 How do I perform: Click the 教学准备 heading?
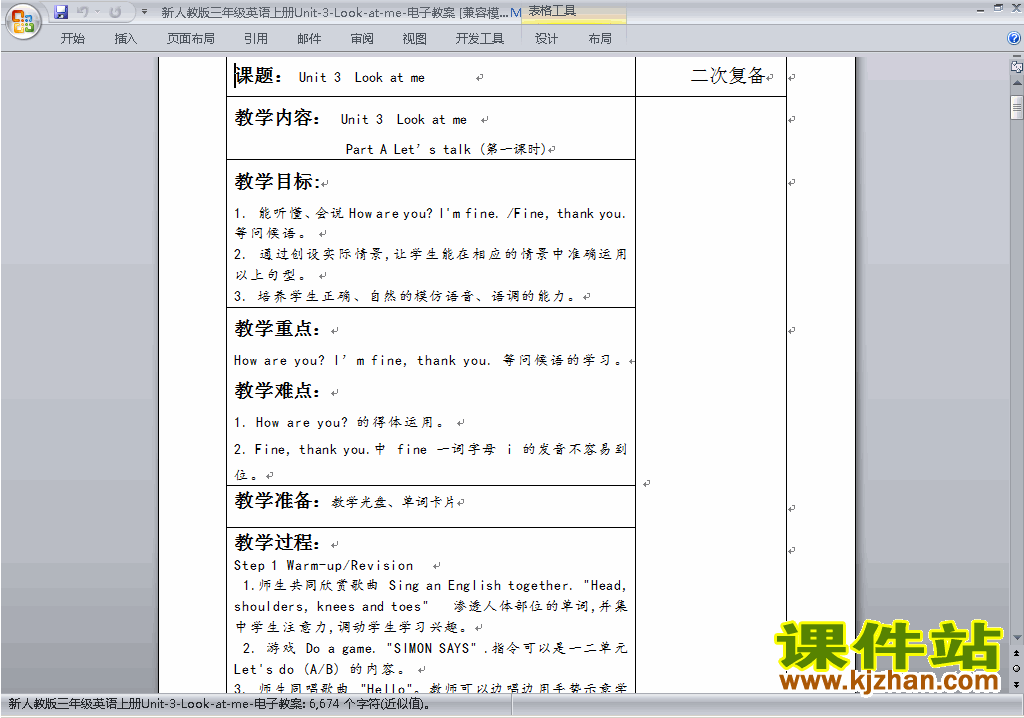[278, 500]
